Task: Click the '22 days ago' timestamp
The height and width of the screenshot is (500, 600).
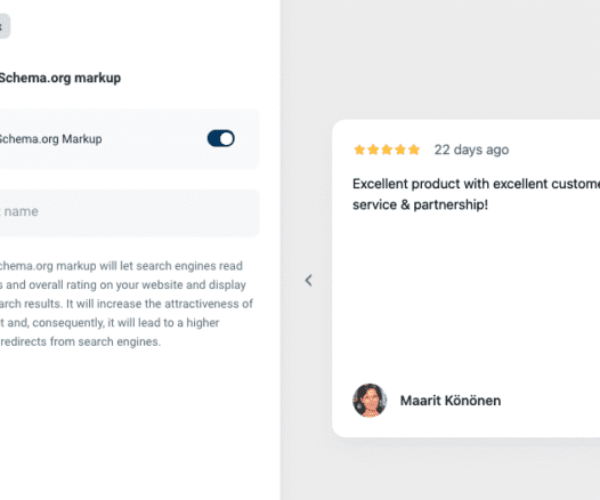Action: (471, 150)
